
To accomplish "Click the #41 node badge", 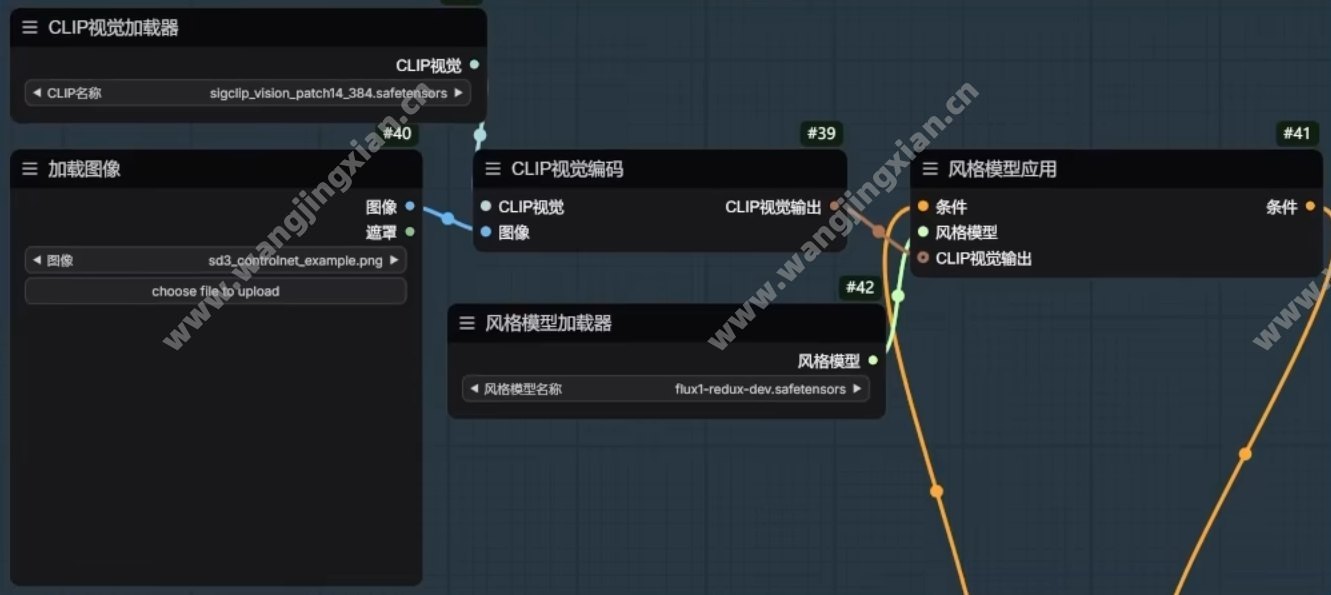I will coord(1297,134).
